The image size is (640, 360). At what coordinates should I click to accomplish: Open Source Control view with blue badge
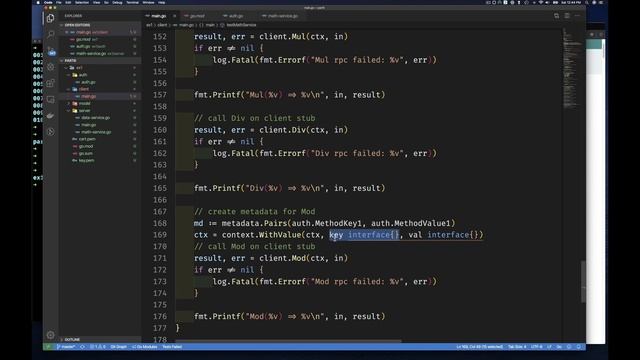[51, 51]
